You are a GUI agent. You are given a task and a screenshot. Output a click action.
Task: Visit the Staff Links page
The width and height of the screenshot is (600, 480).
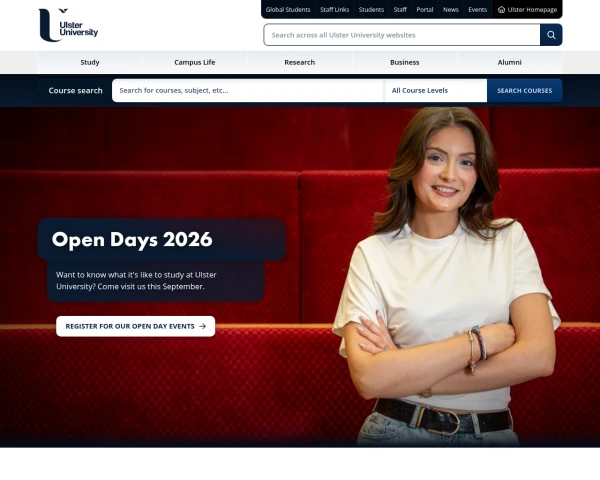pos(334,10)
